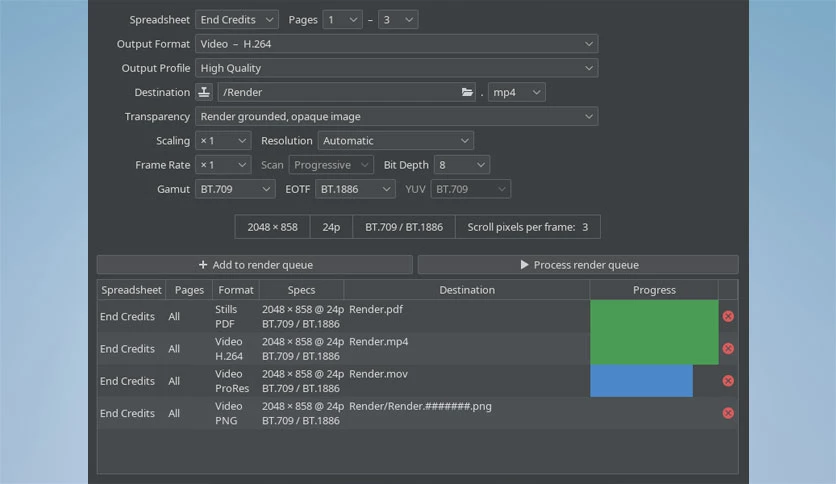
Task: Open the Transparency dropdown
Action: (x=396, y=116)
